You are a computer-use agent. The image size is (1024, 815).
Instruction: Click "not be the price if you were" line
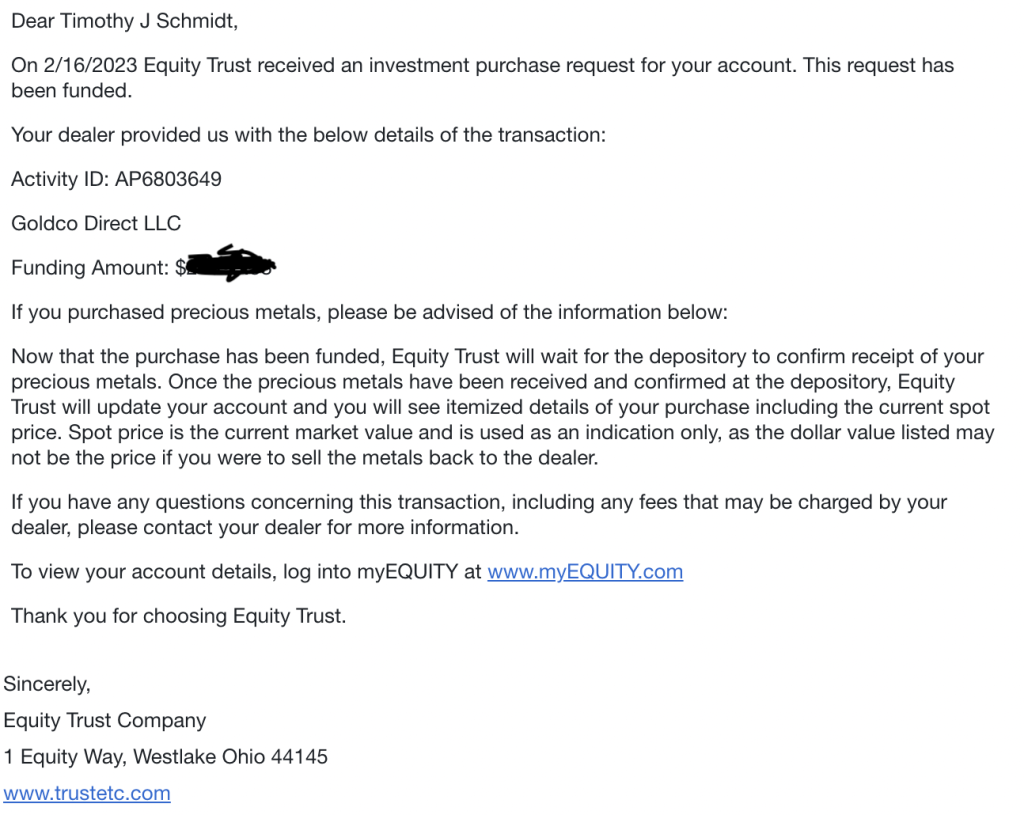[304, 458]
